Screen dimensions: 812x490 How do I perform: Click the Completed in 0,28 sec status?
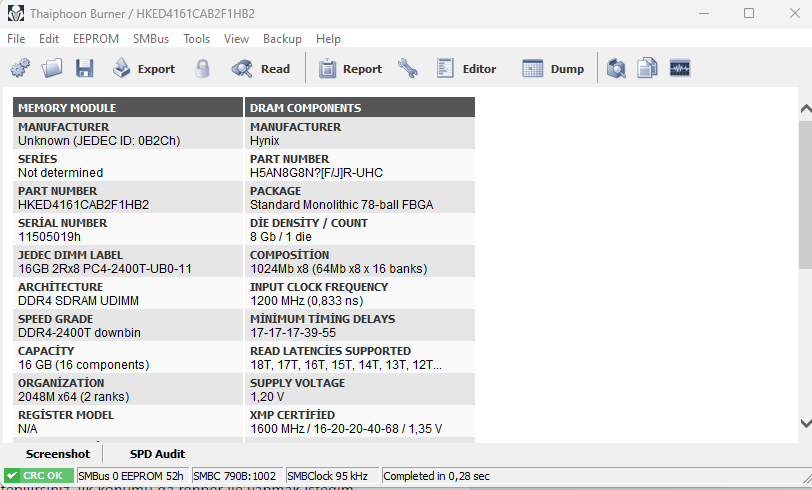click(436, 476)
